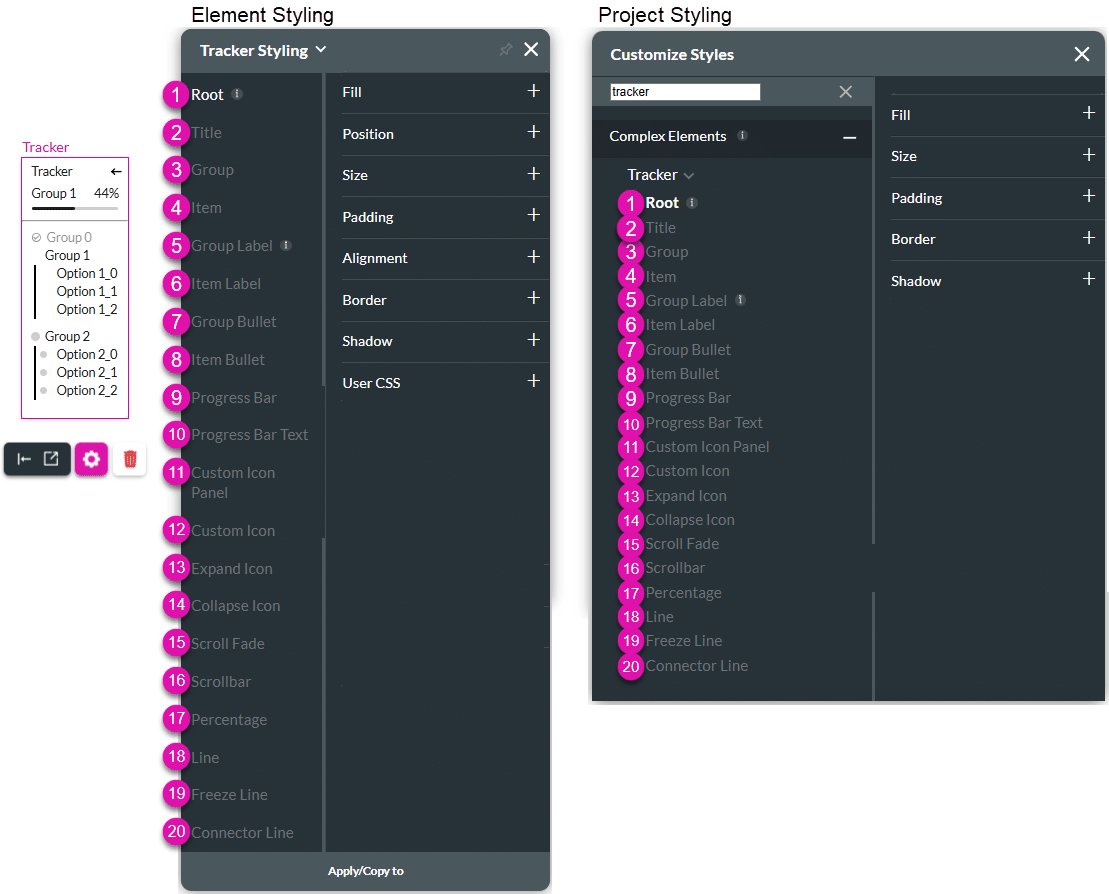Image resolution: width=1109 pixels, height=894 pixels.
Task: Click the Group 0 check-circle bullet
Action: (37, 238)
